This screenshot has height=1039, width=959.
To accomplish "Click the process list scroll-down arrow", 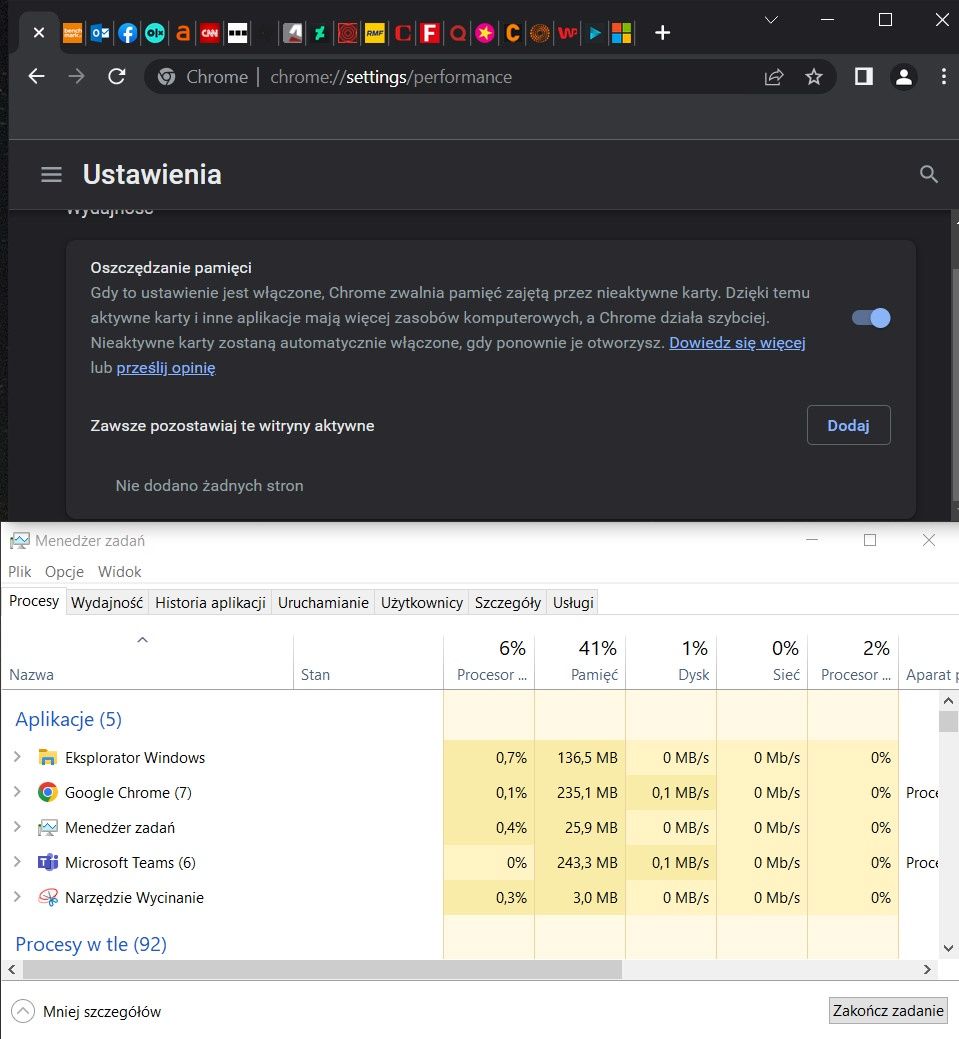I will (948, 948).
